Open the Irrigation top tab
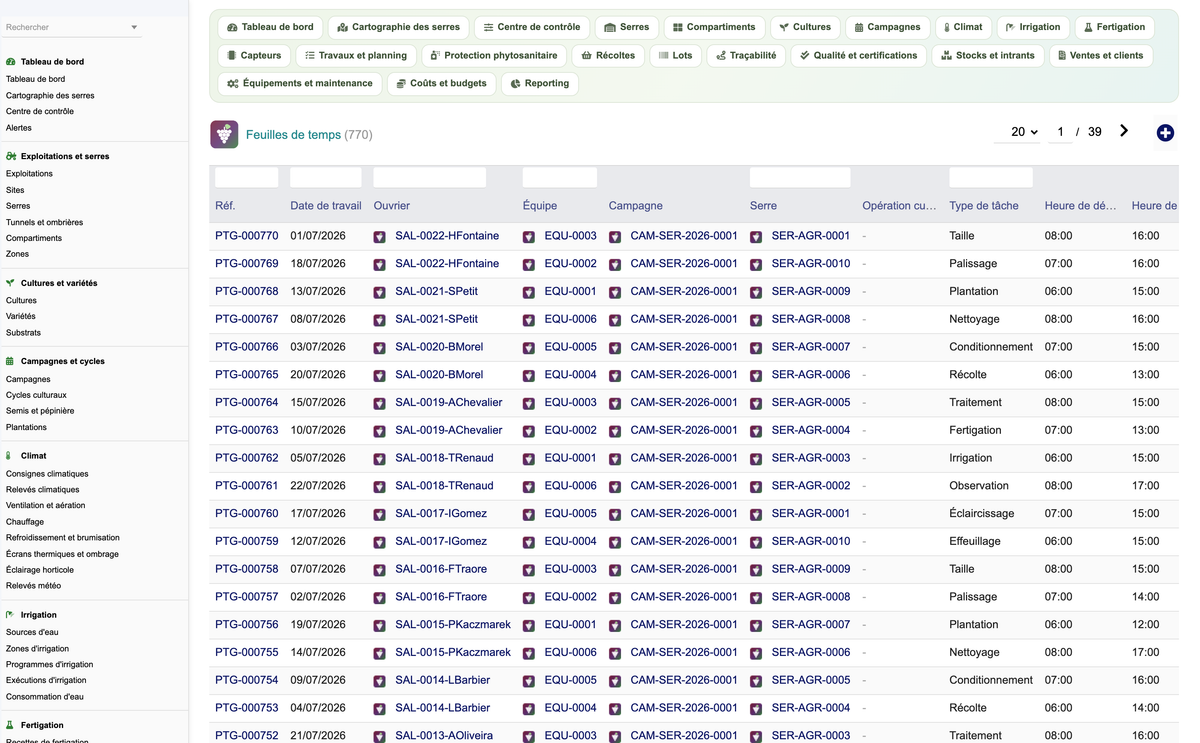 point(1033,27)
